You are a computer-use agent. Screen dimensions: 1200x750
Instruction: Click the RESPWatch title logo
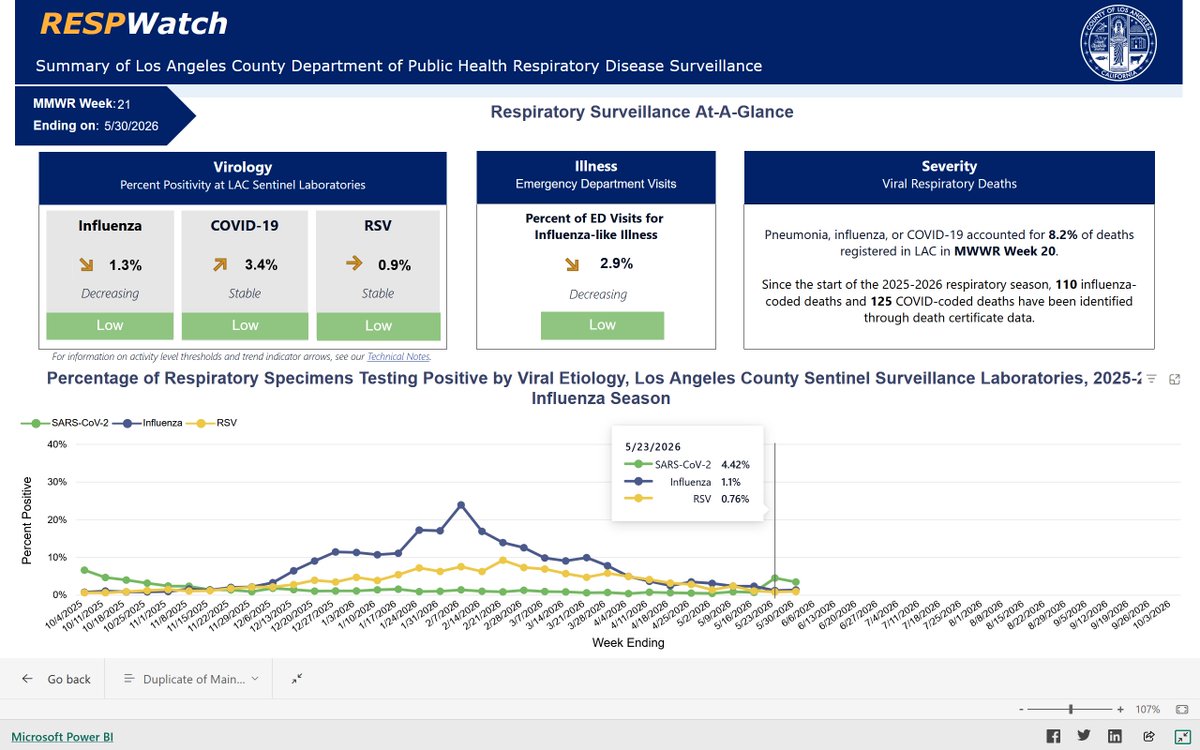click(133, 23)
